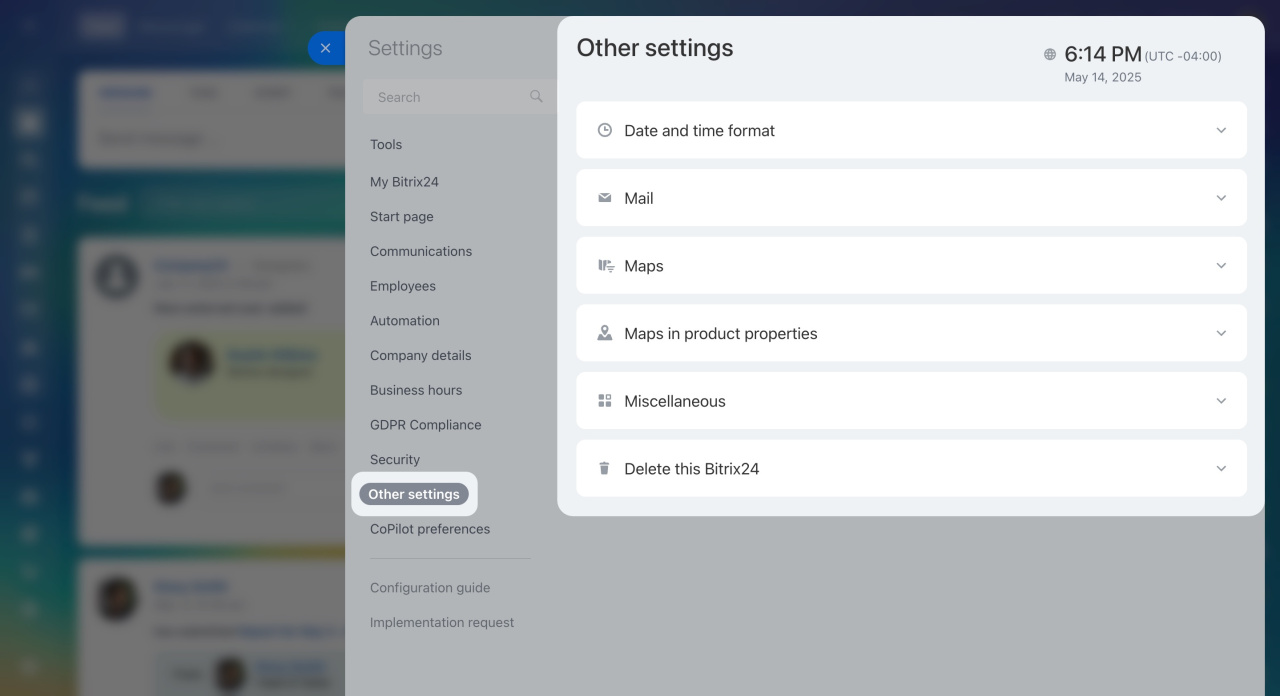Open the Security settings menu item
The width and height of the screenshot is (1280, 696).
click(395, 460)
